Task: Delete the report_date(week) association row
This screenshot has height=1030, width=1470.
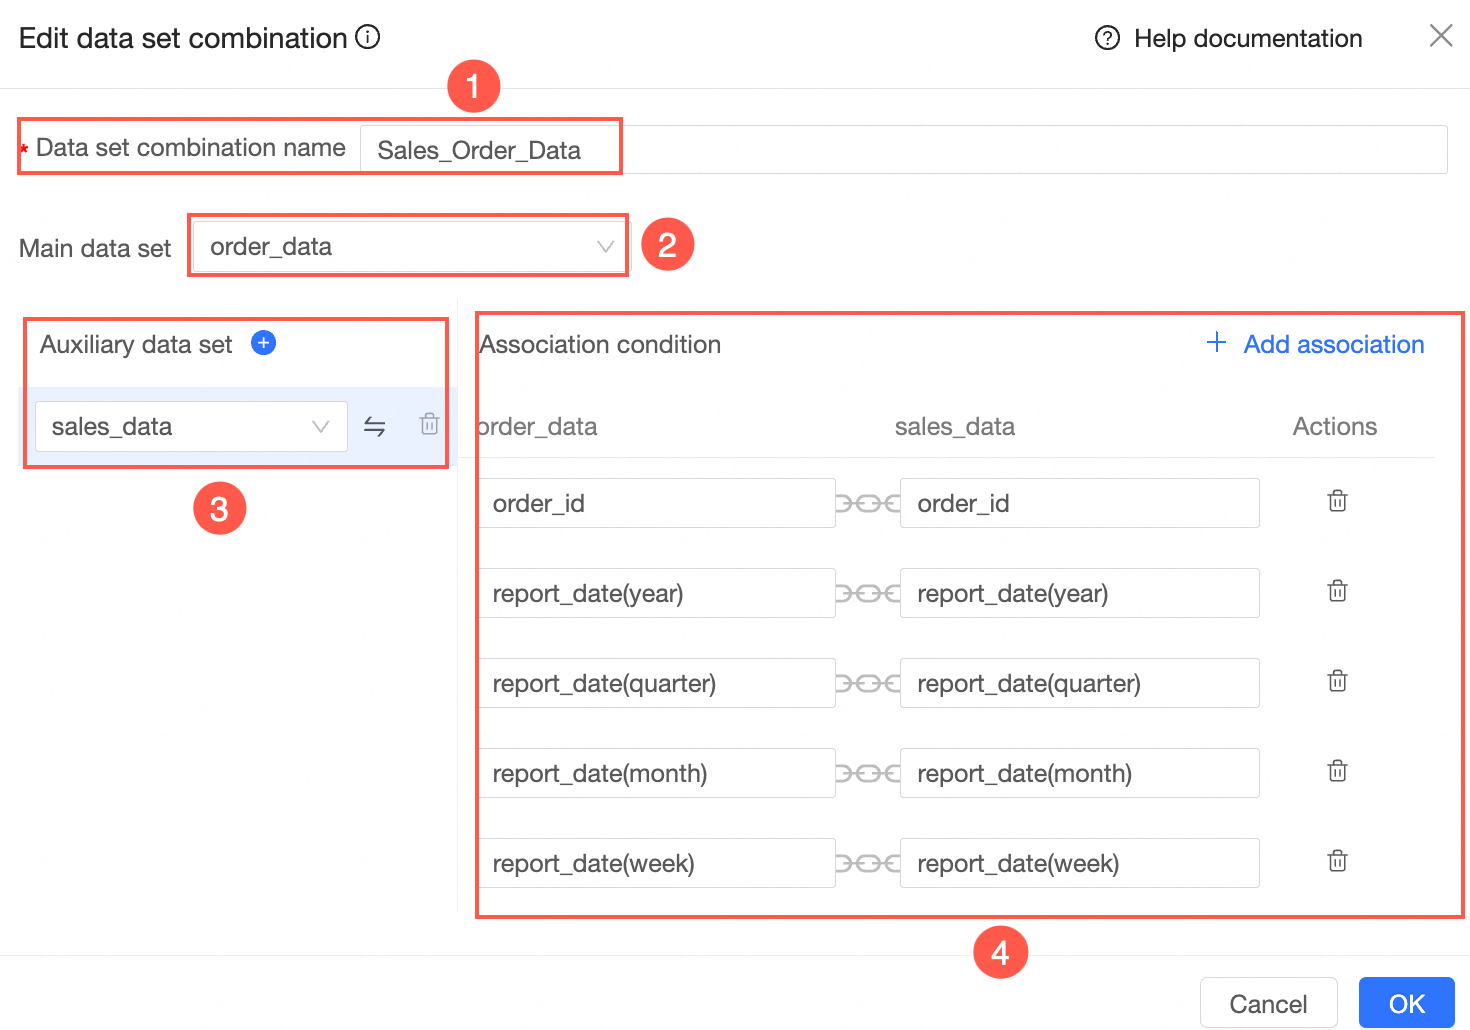Action: (x=1337, y=861)
